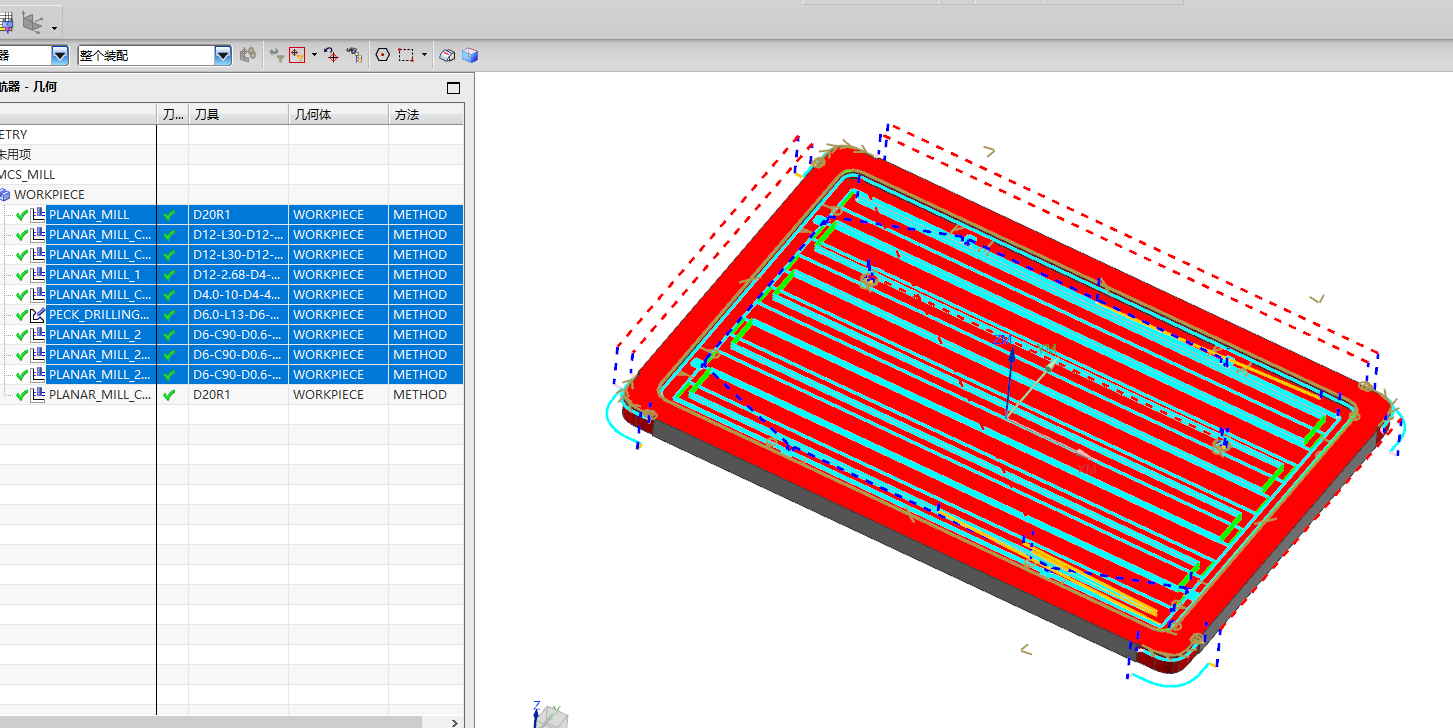Viewport: 1453px width, 728px height.
Task: Click the D6.0-L13-D6 tool cell
Action: (238, 315)
